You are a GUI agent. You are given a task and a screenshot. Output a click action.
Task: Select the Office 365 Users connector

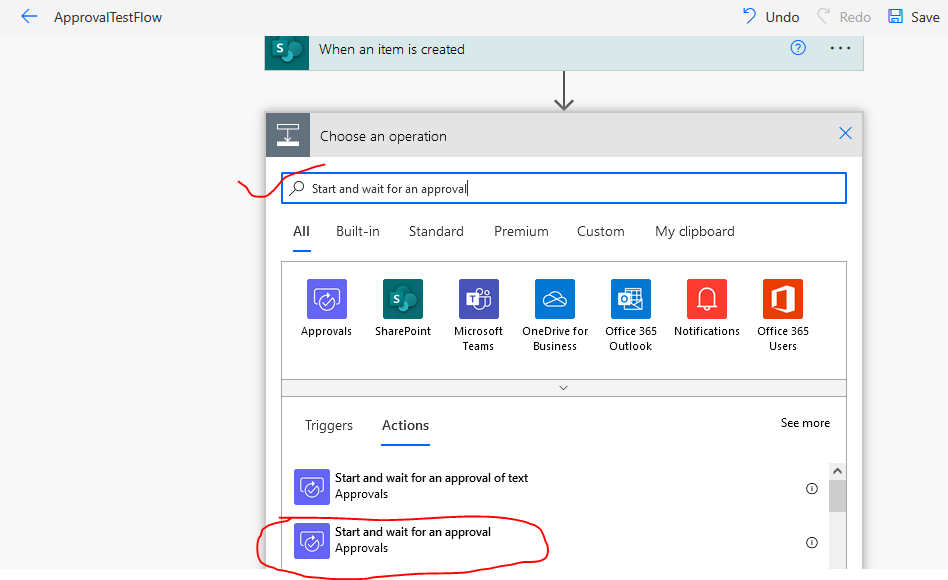point(782,299)
